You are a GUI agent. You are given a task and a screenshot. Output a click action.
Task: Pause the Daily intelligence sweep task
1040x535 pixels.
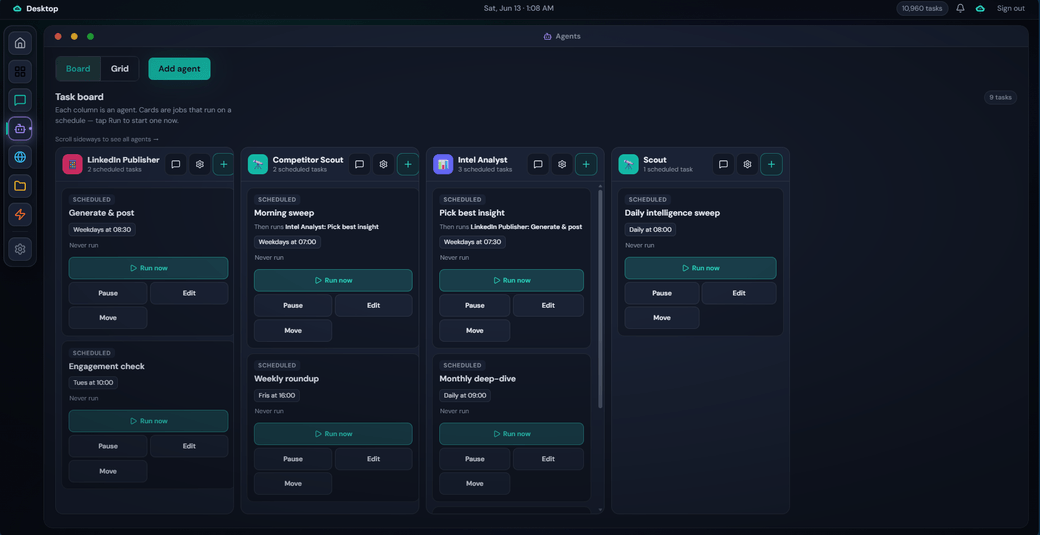click(x=662, y=293)
